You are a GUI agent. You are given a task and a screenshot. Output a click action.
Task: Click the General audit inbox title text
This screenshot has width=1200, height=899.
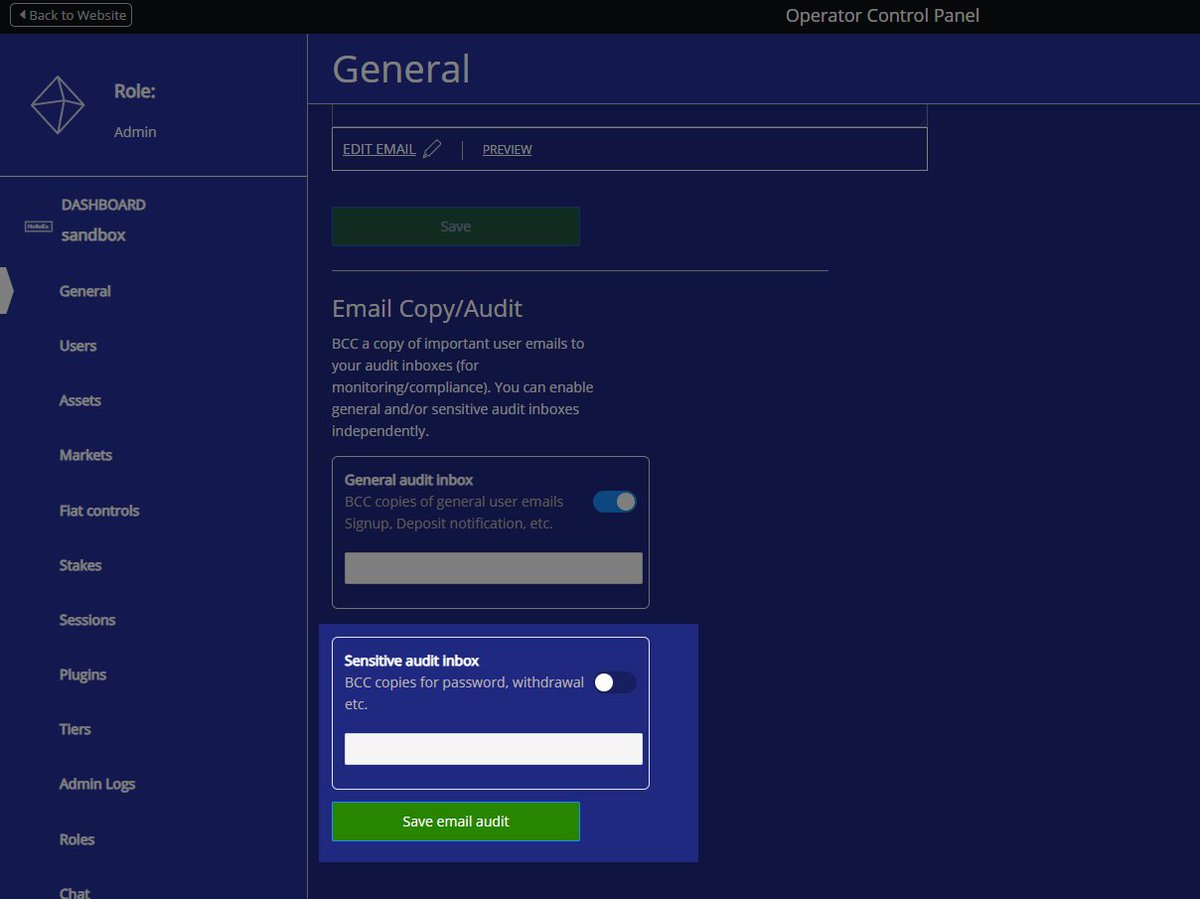coord(409,480)
